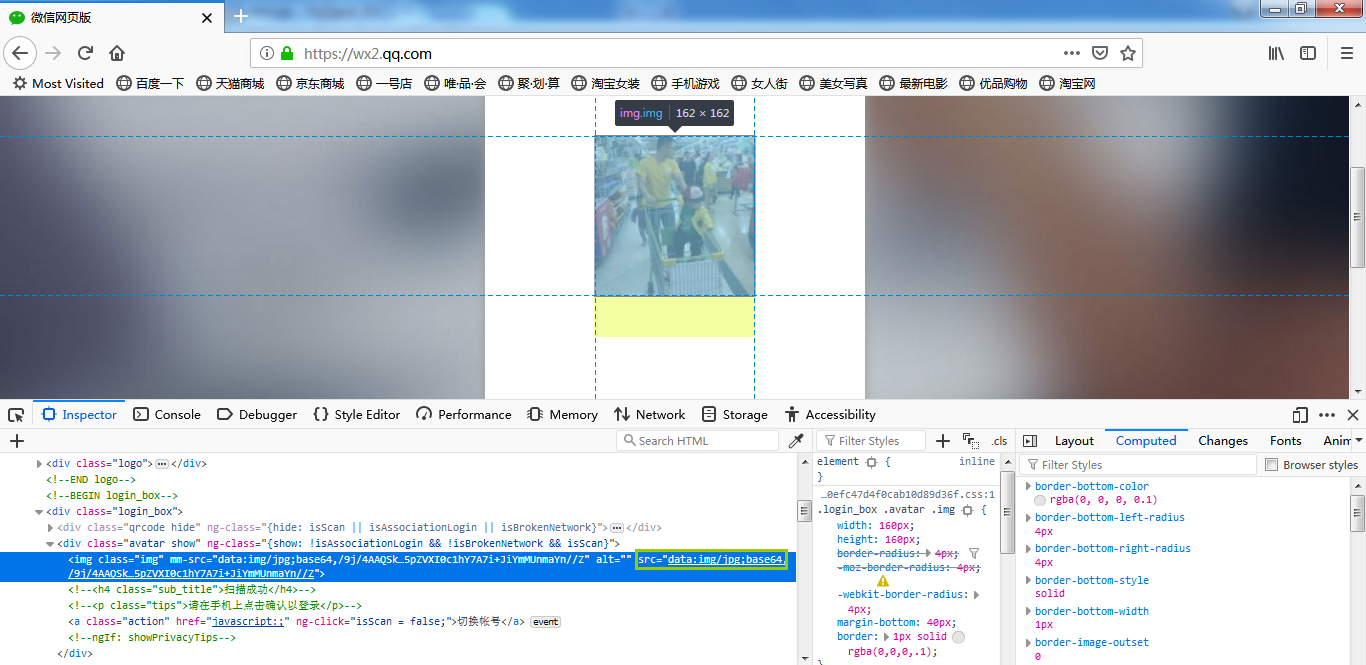Filter rules containing border-radius property
The image size is (1366, 665).
pos(974,553)
